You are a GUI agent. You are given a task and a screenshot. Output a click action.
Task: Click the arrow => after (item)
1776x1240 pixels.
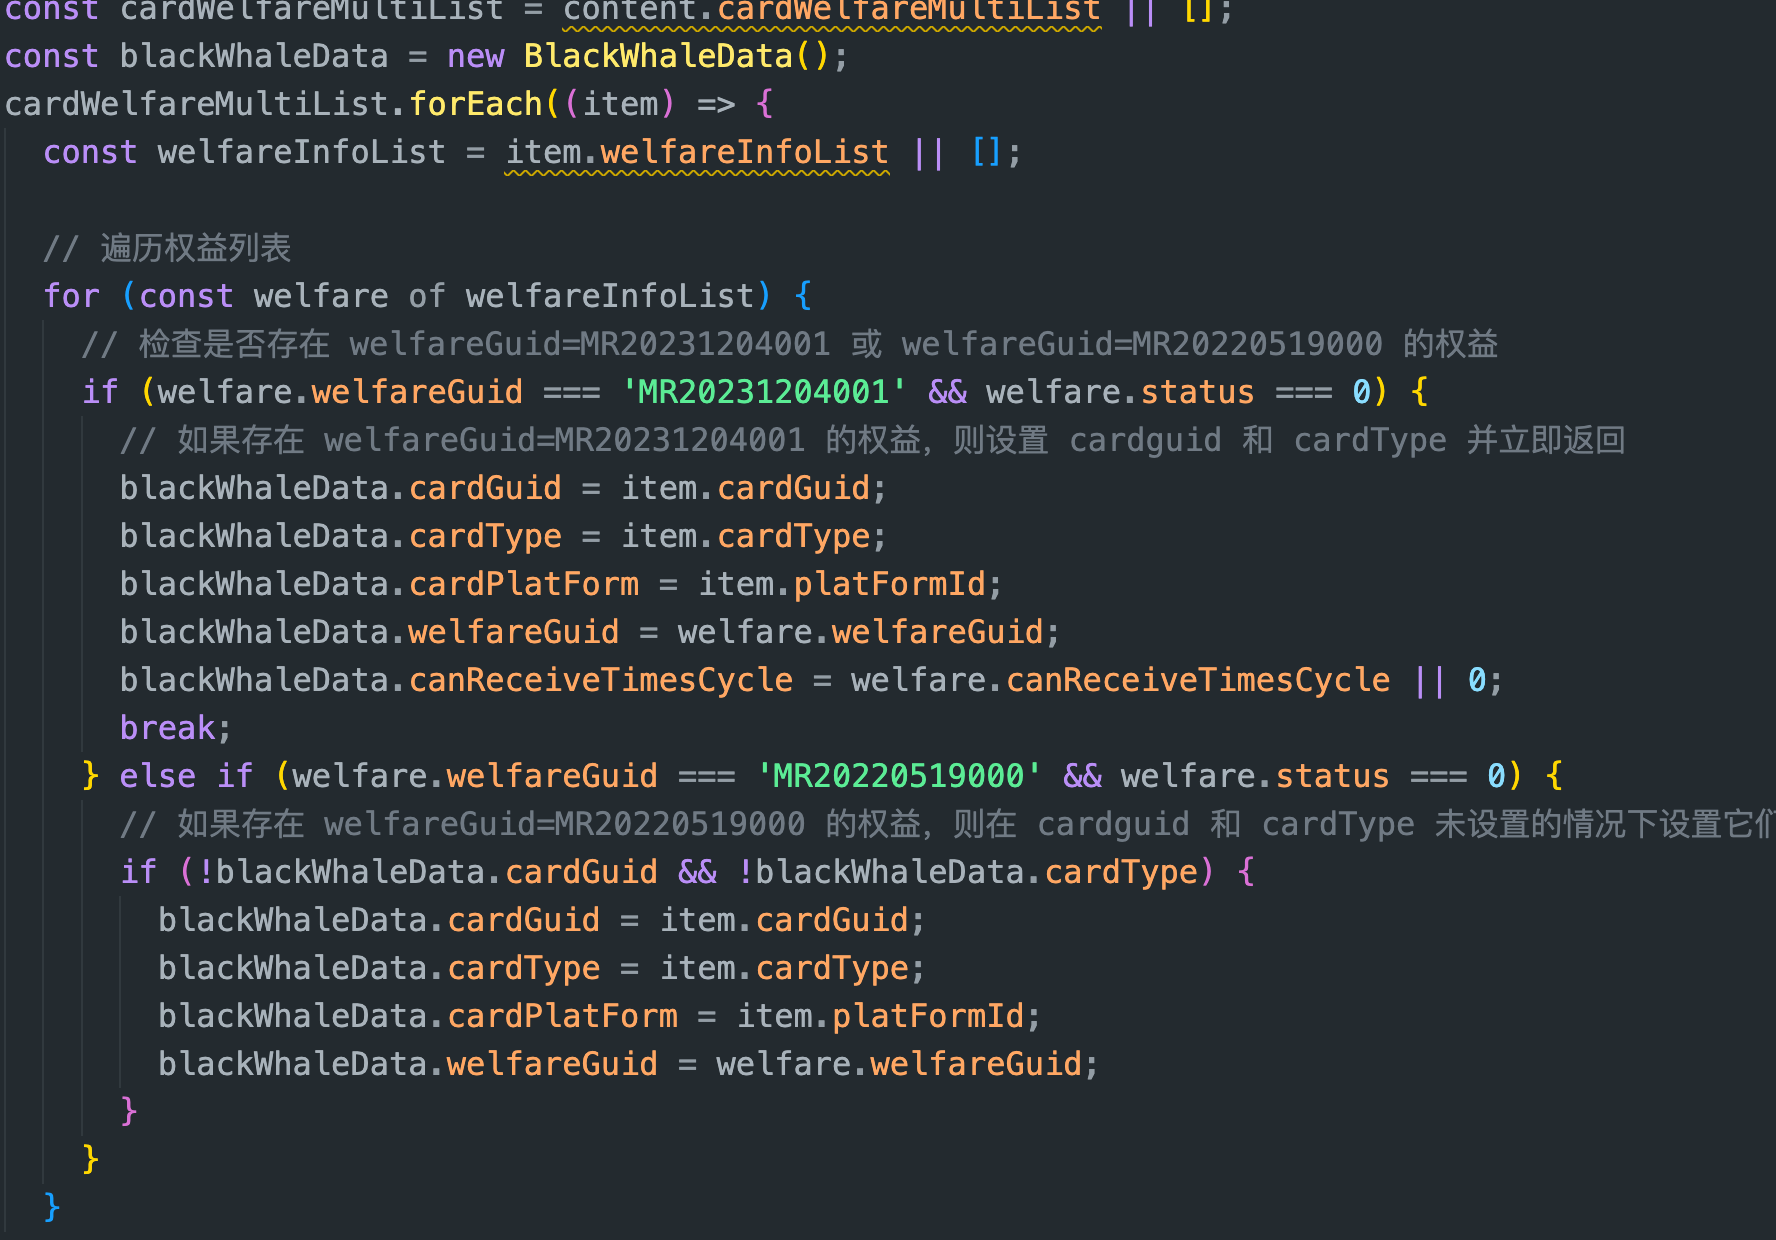click(715, 104)
